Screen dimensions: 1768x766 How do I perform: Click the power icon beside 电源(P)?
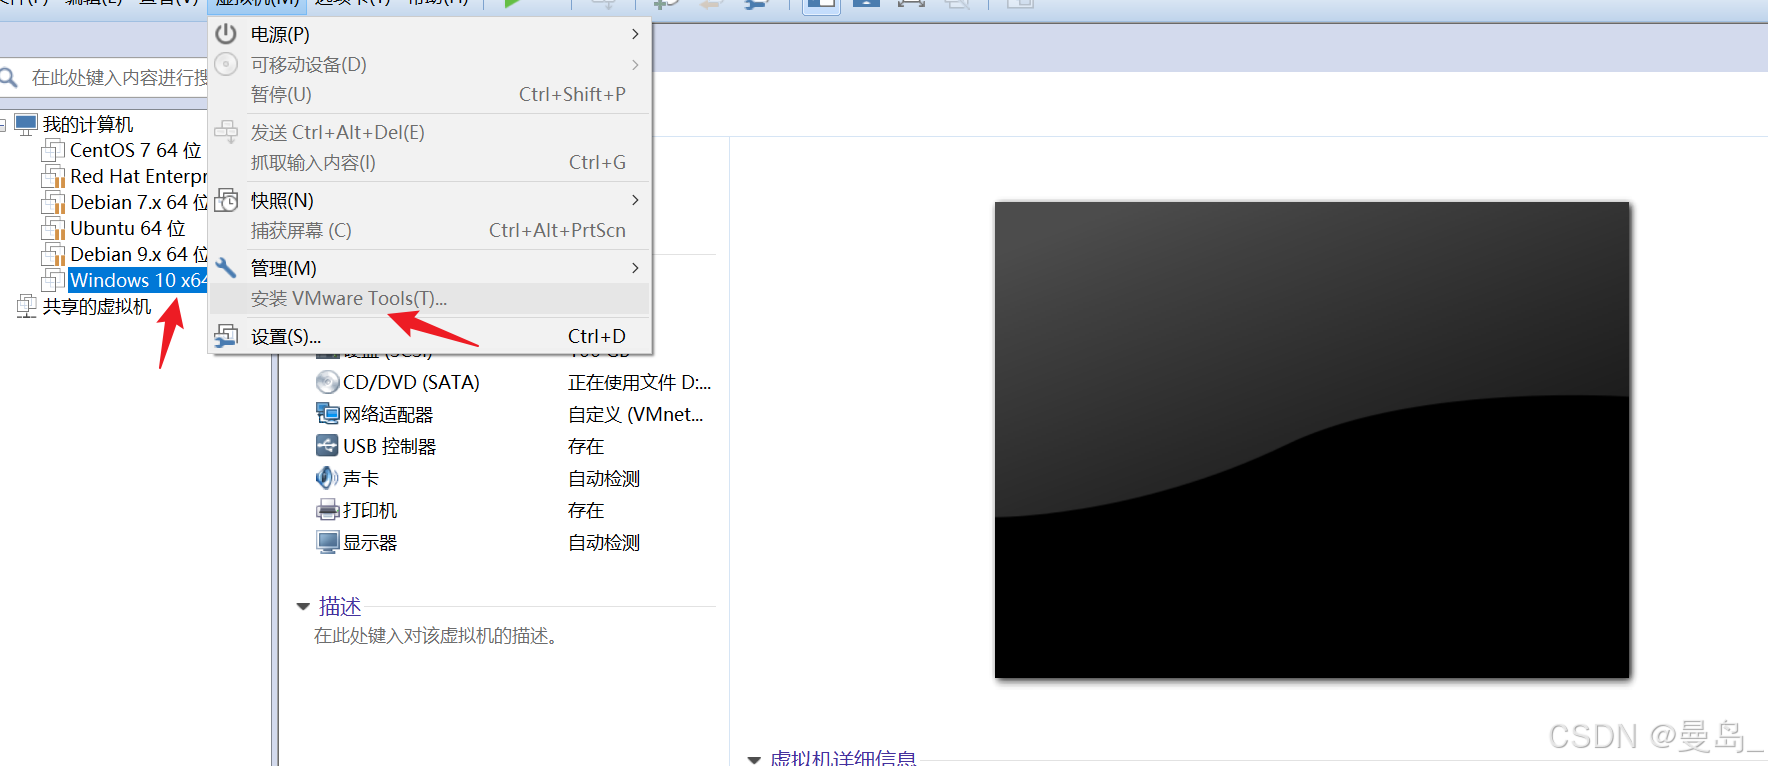click(x=226, y=34)
